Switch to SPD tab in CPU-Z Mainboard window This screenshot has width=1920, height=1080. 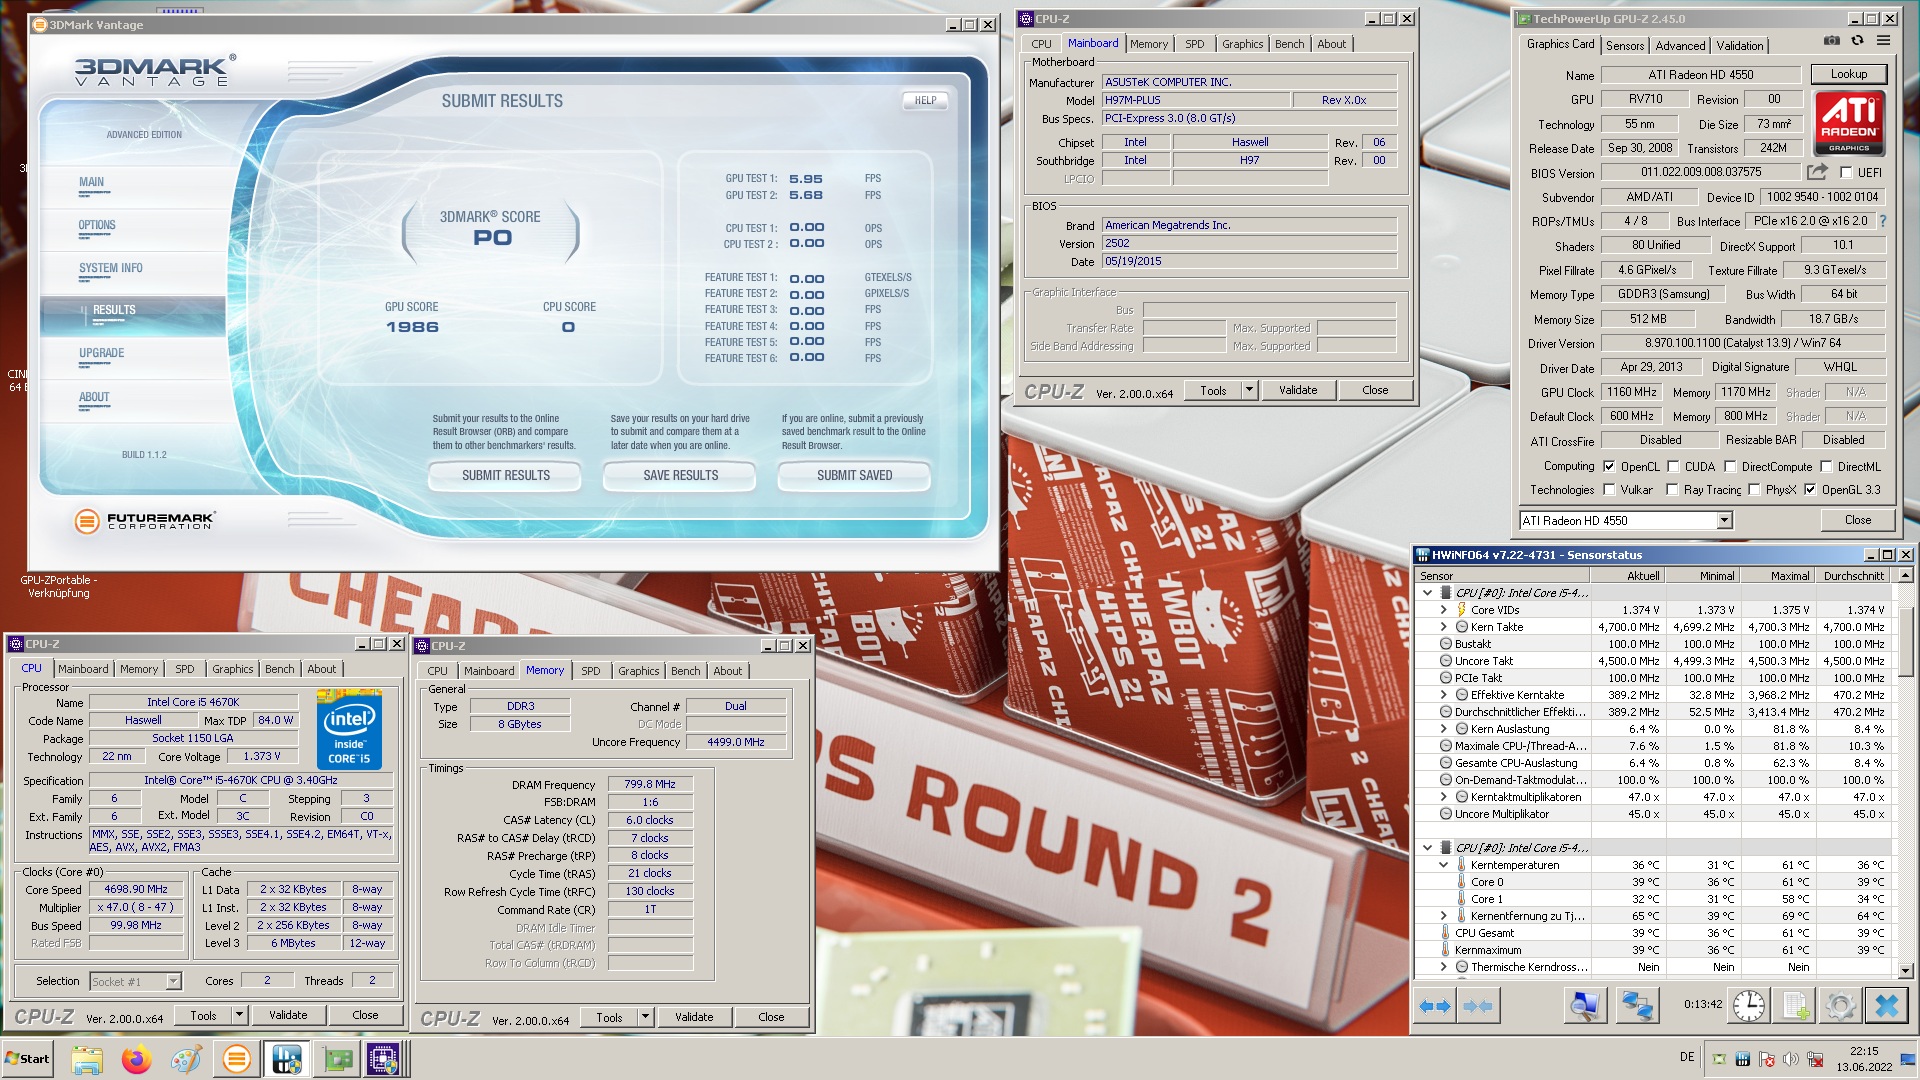1194,44
